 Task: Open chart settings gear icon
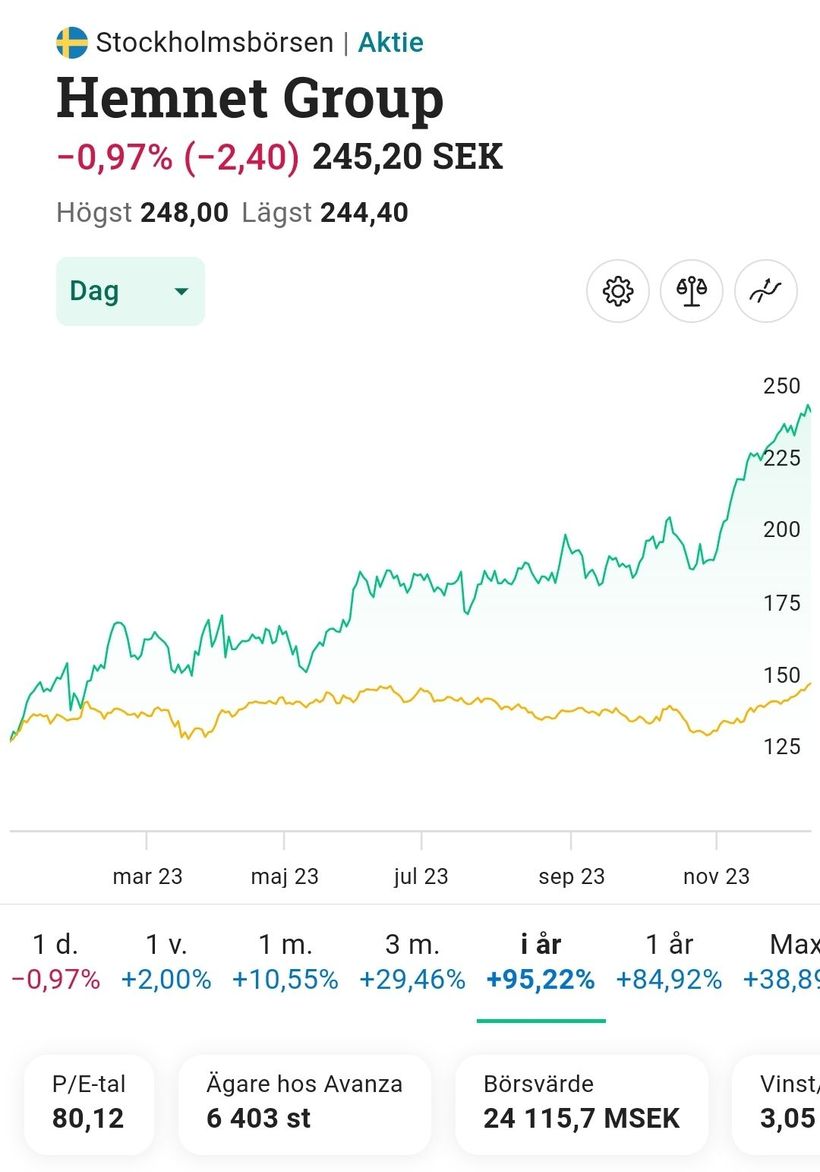point(617,292)
